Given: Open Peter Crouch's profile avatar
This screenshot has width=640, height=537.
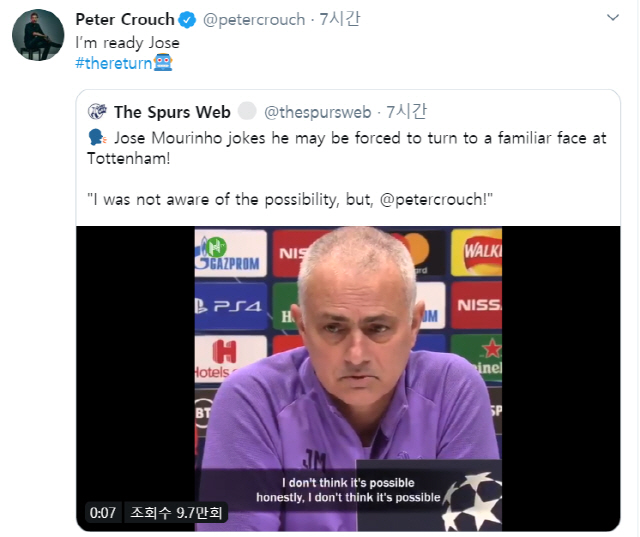Looking at the screenshot, I should click(x=38, y=35).
